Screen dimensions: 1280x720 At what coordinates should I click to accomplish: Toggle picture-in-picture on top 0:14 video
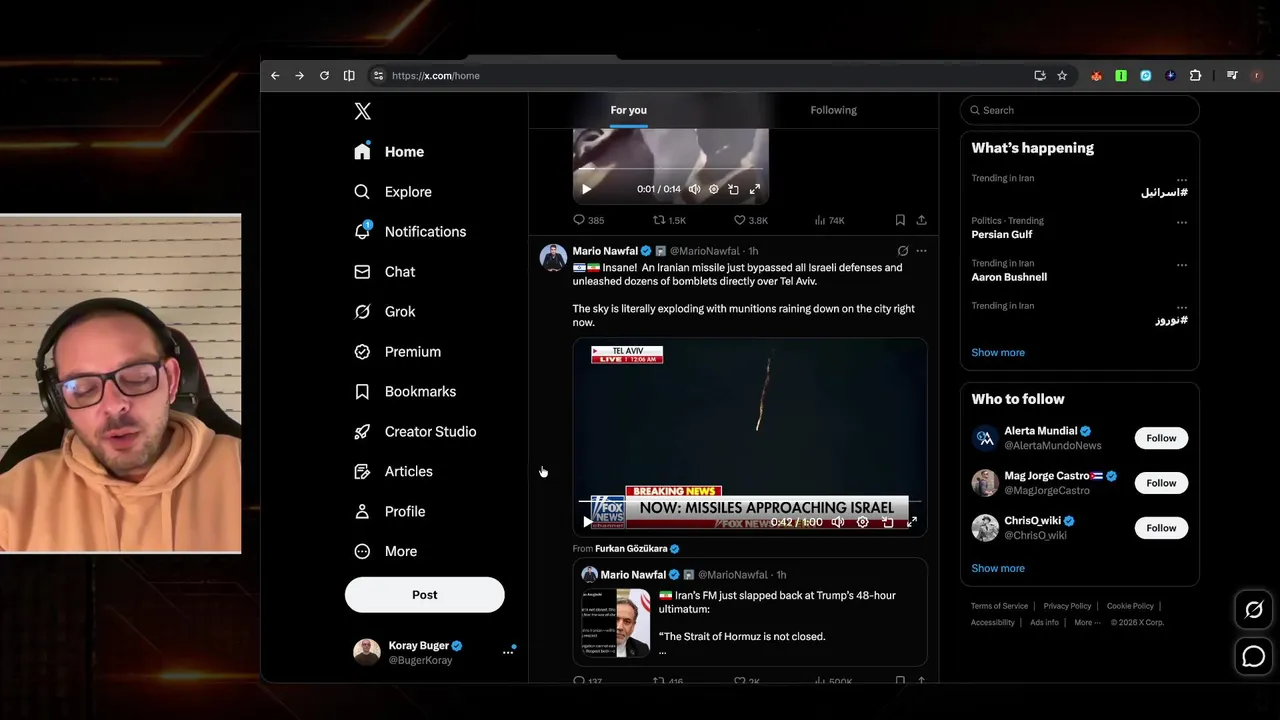tap(733, 189)
